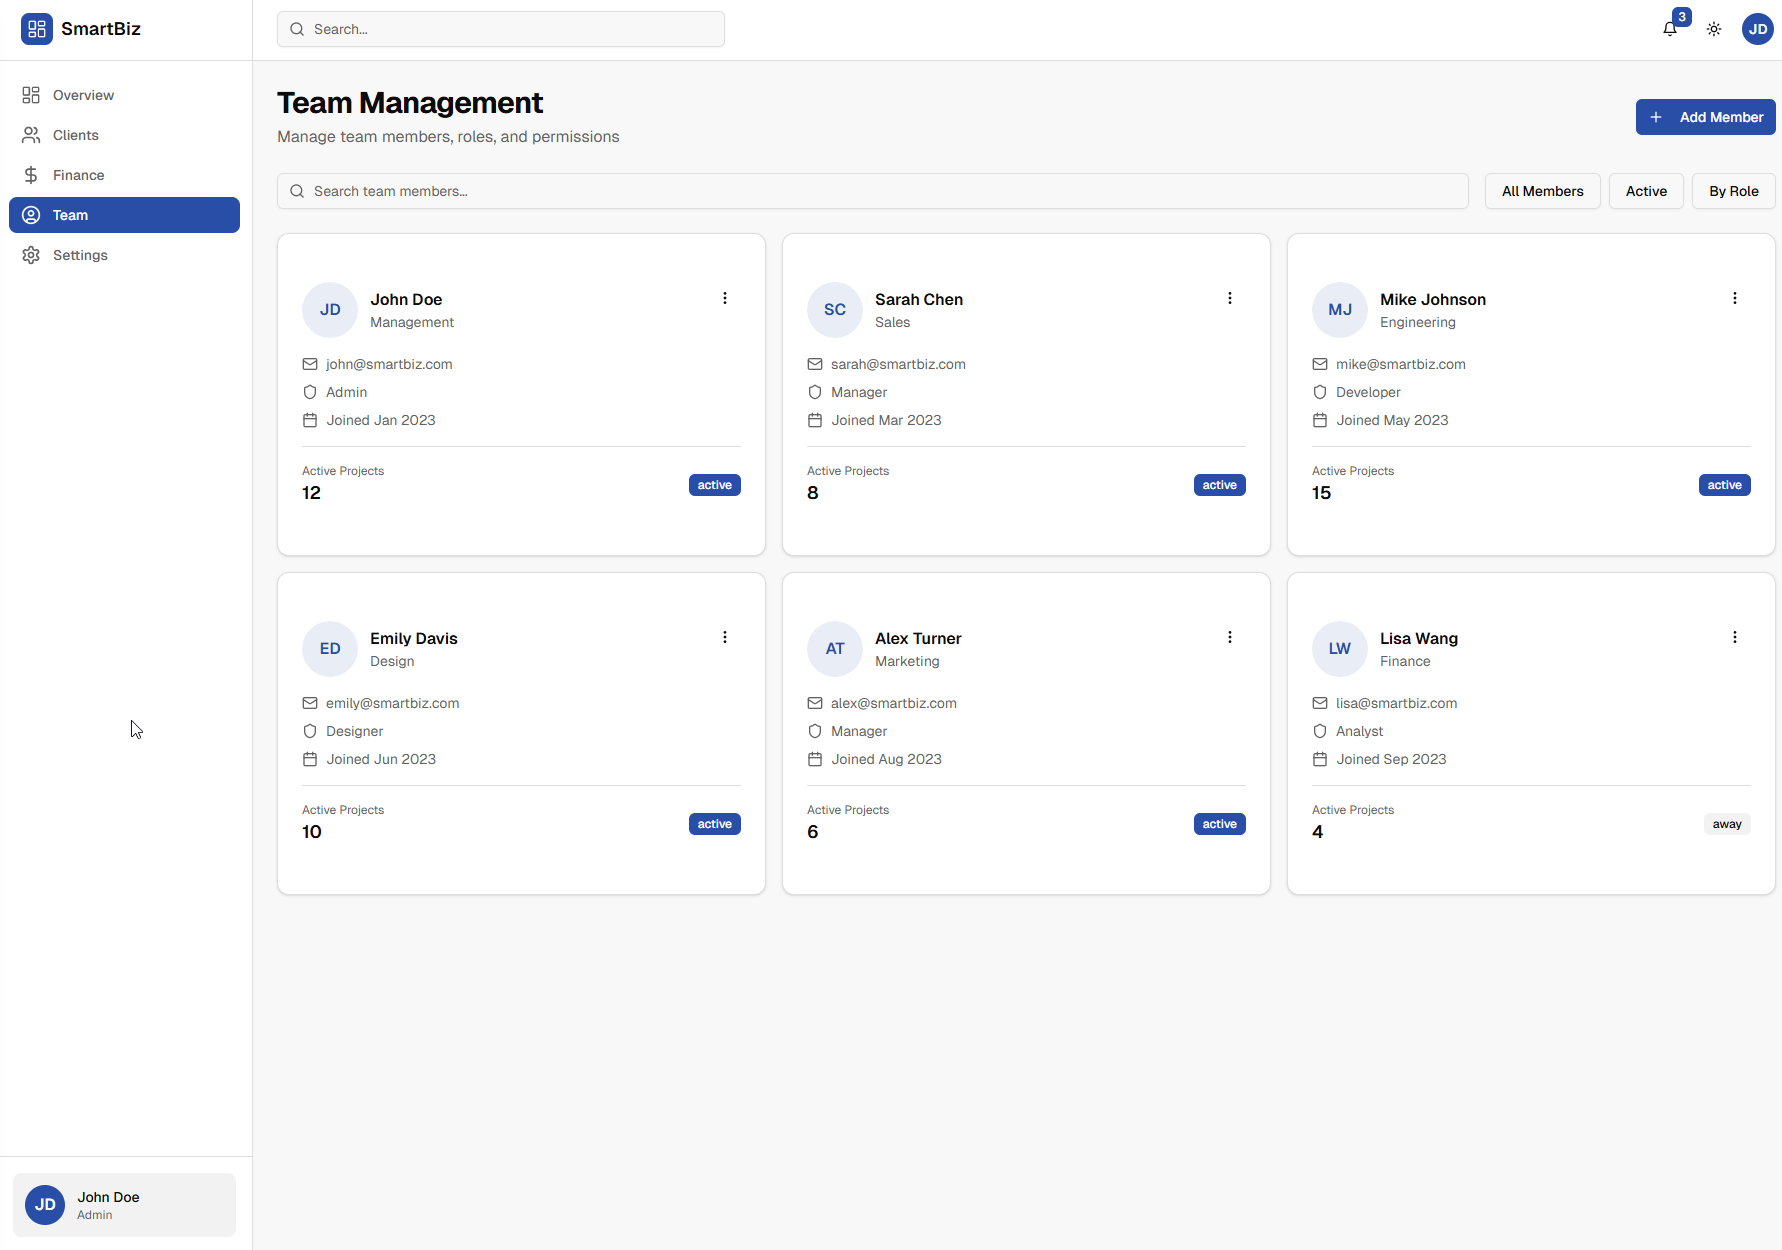Click the email icon next to john@smartbiz.com
The height and width of the screenshot is (1250, 1782).
click(309, 364)
